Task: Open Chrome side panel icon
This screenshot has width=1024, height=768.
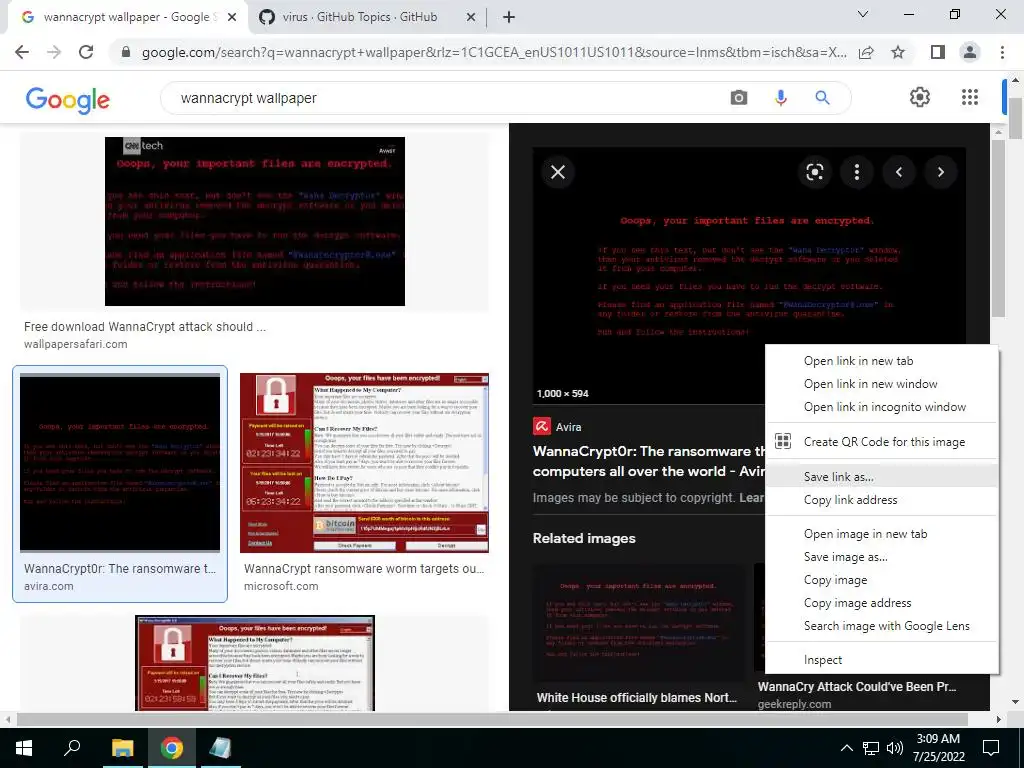Action: click(x=938, y=52)
